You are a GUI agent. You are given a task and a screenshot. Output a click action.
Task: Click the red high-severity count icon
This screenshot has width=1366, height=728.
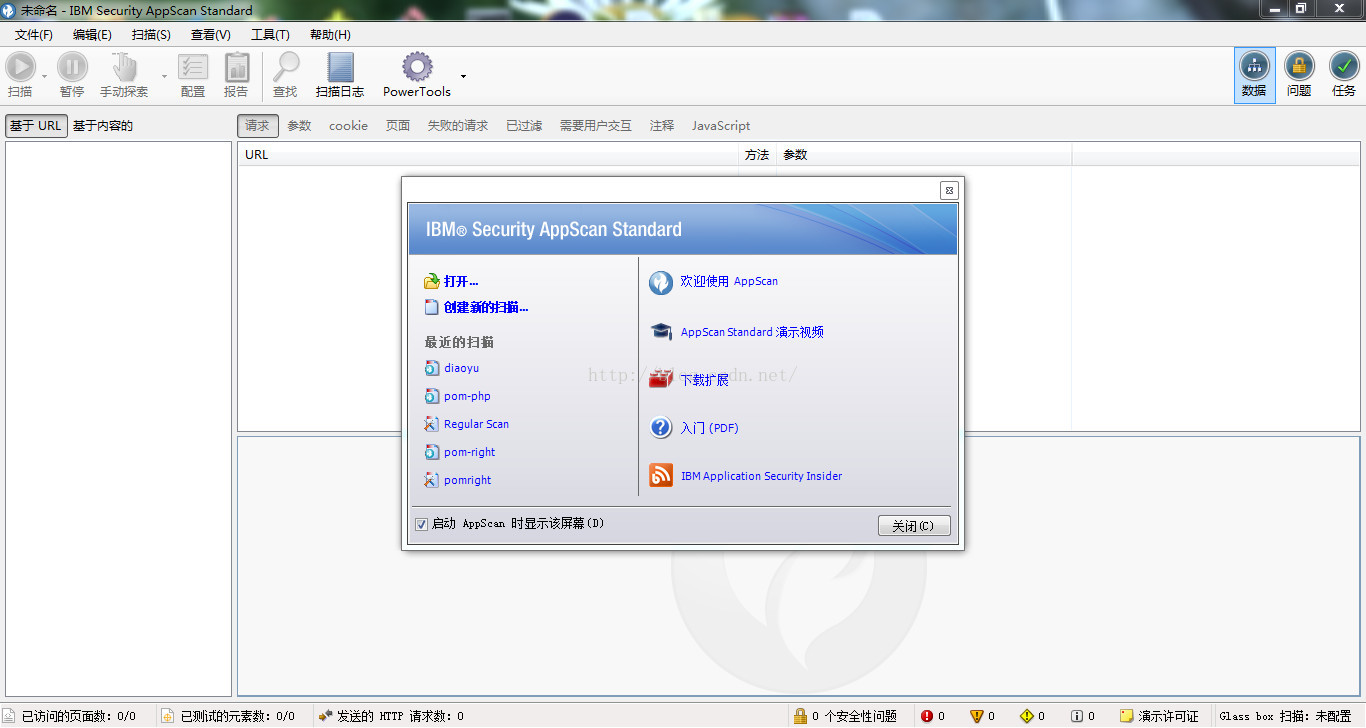(927, 716)
